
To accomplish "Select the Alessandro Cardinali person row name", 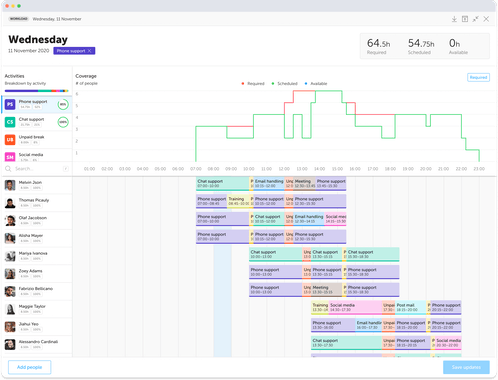I will pyautogui.click(x=38, y=342).
